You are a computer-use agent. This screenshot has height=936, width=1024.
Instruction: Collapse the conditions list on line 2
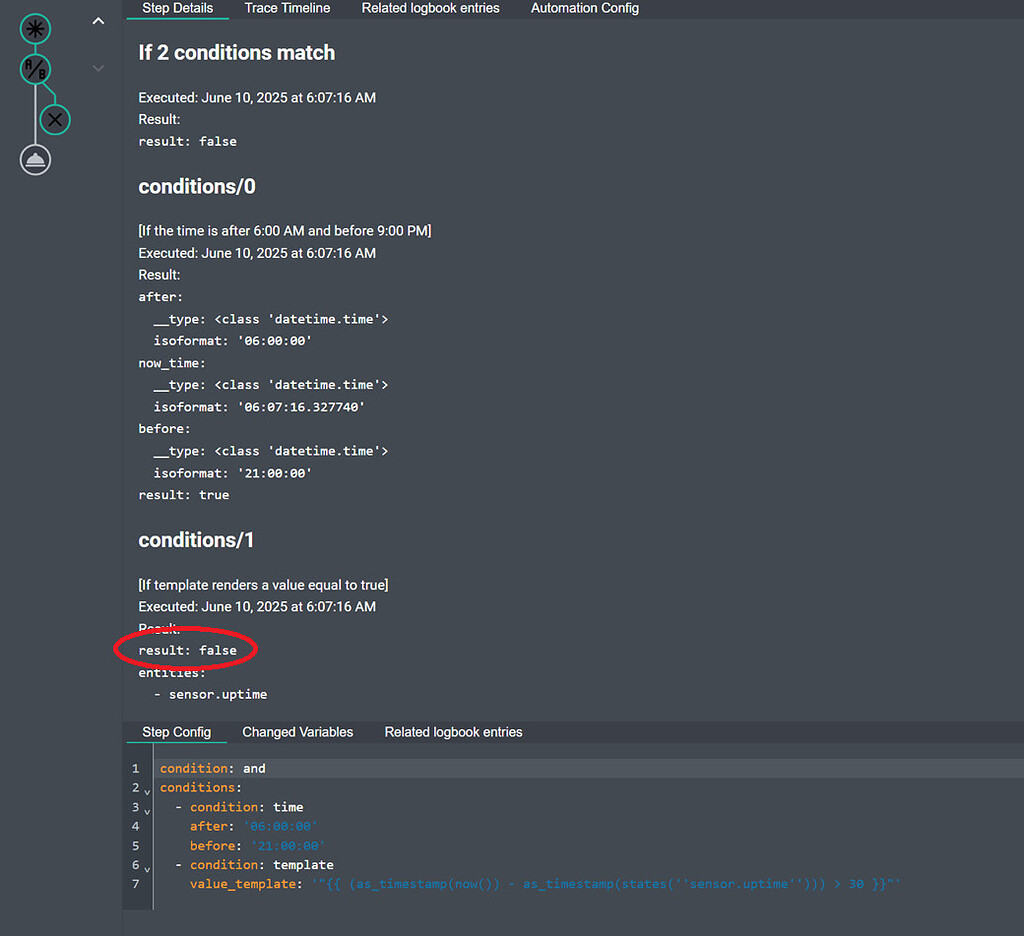pyautogui.click(x=147, y=790)
